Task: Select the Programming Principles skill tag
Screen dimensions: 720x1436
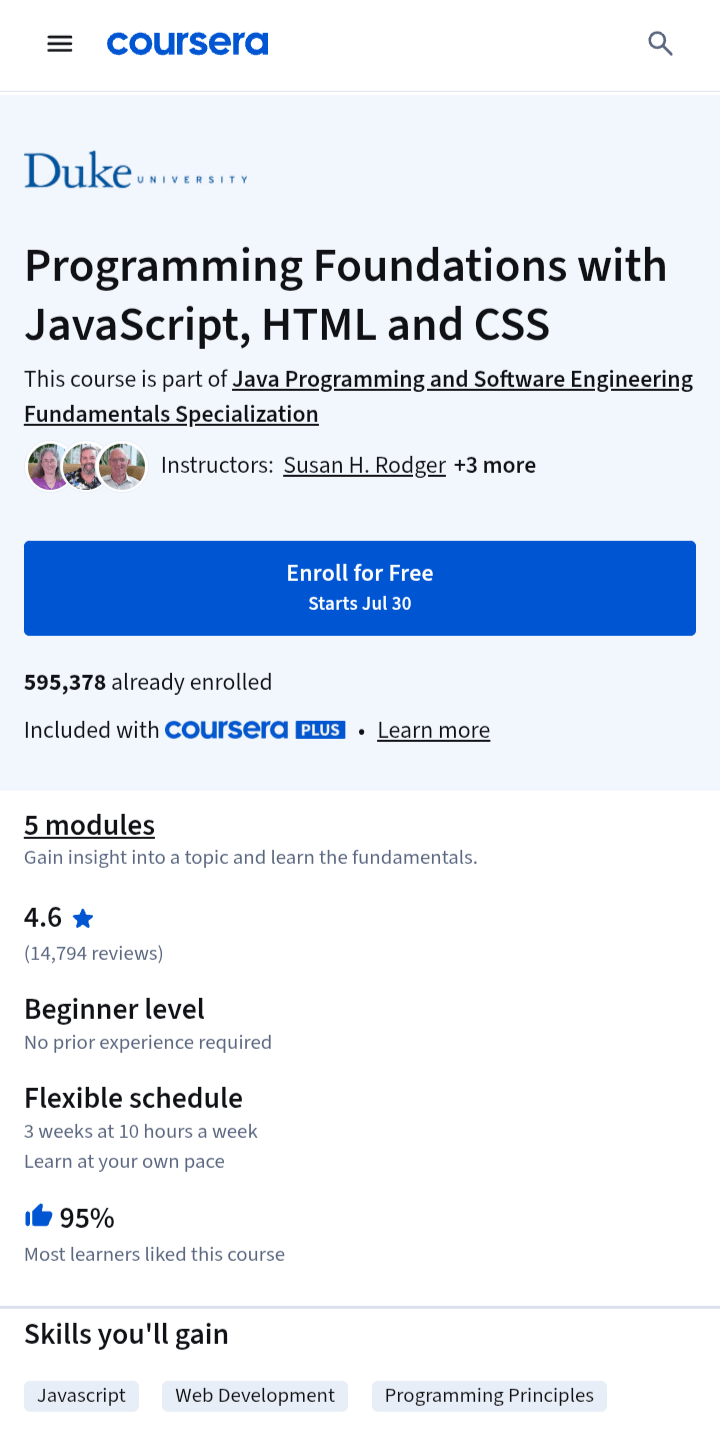Action: (x=489, y=1396)
